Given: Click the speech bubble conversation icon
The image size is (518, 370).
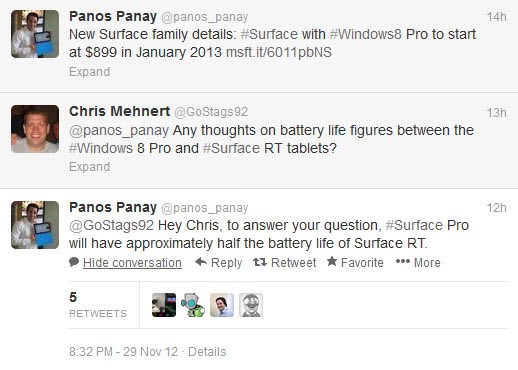Looking at the screenshot, I should tap(74, 262).
